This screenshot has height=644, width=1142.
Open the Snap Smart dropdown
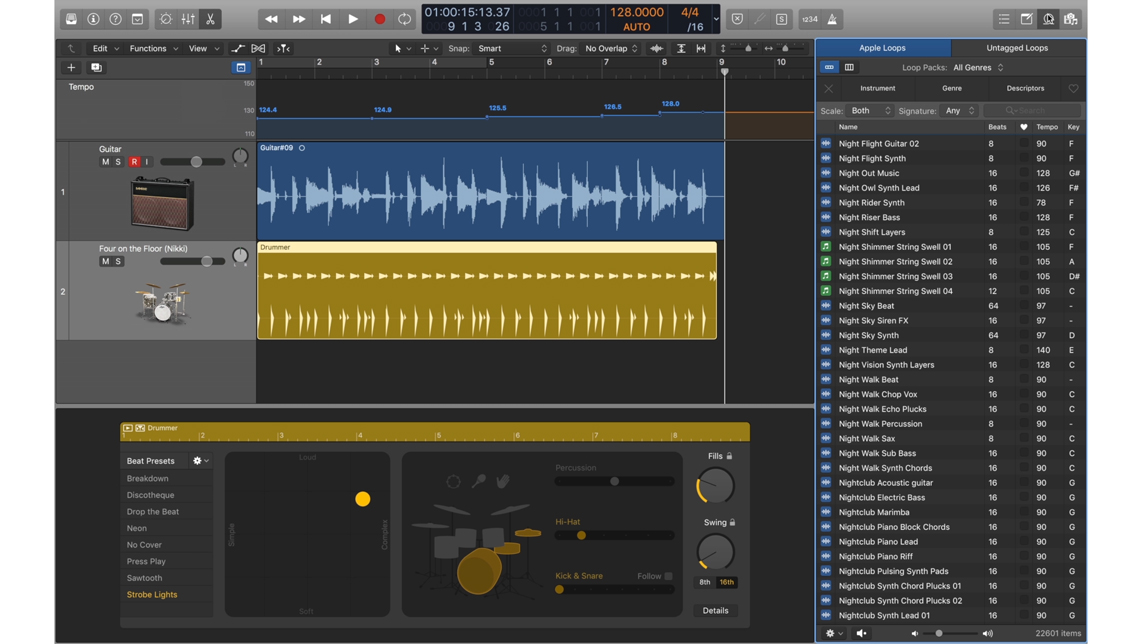click(x=512, y=49)
